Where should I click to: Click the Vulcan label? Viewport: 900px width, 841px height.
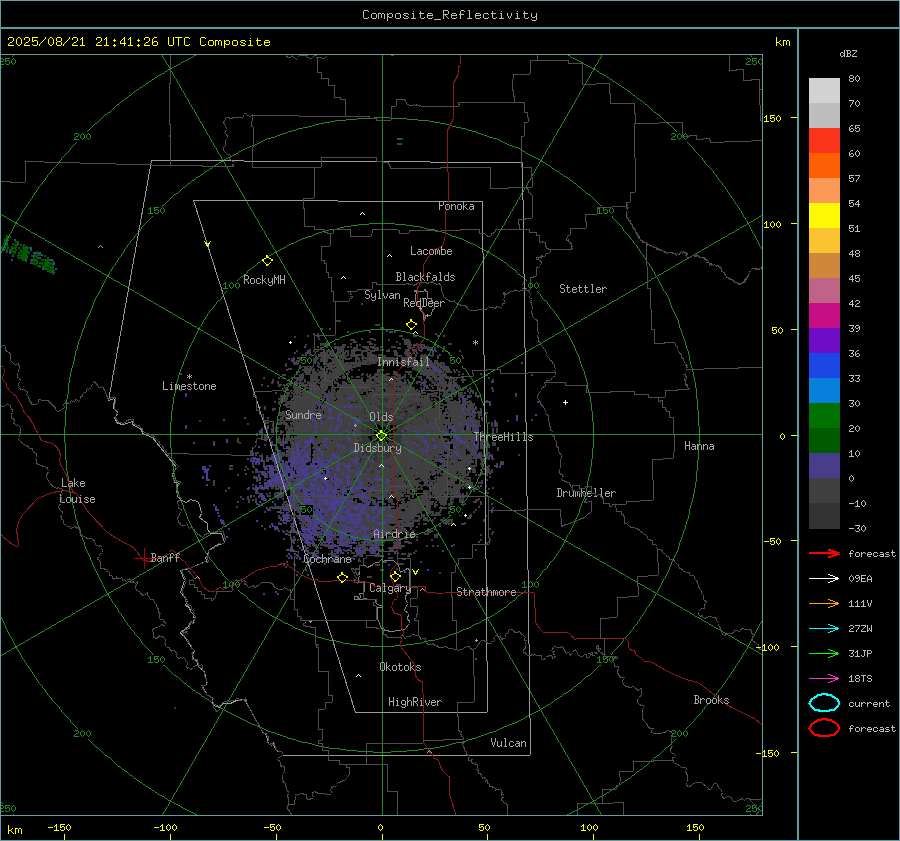point(508,743)
